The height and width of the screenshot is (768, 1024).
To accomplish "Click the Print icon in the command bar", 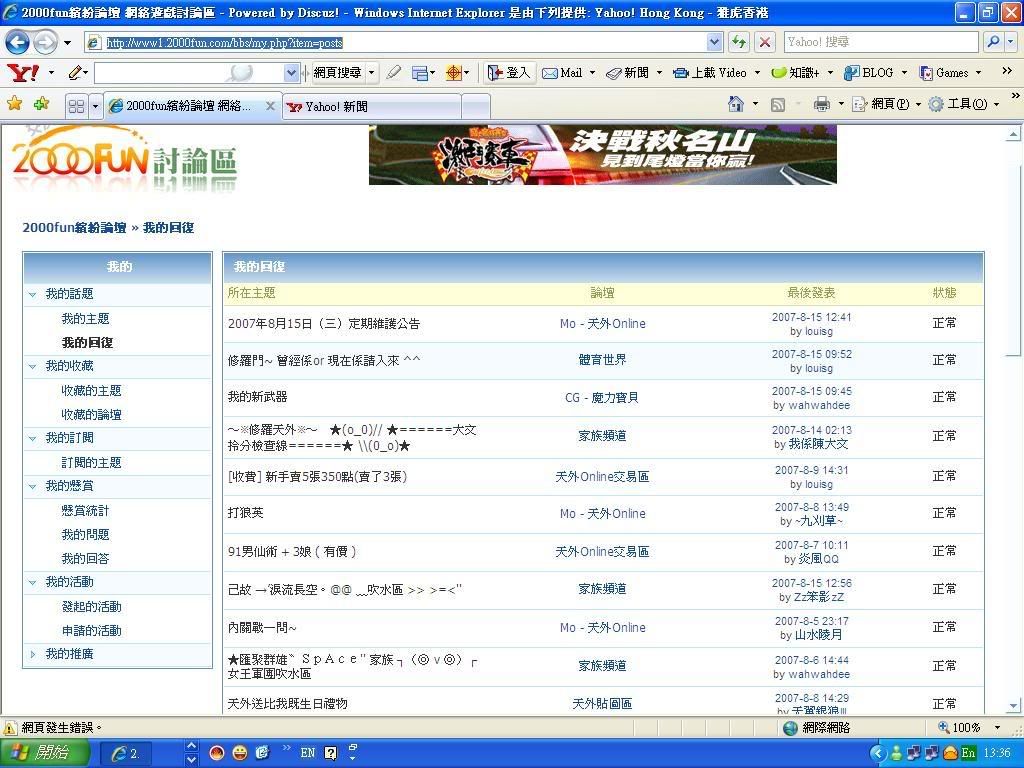I will pyautogui.click(x=822, y=104).
